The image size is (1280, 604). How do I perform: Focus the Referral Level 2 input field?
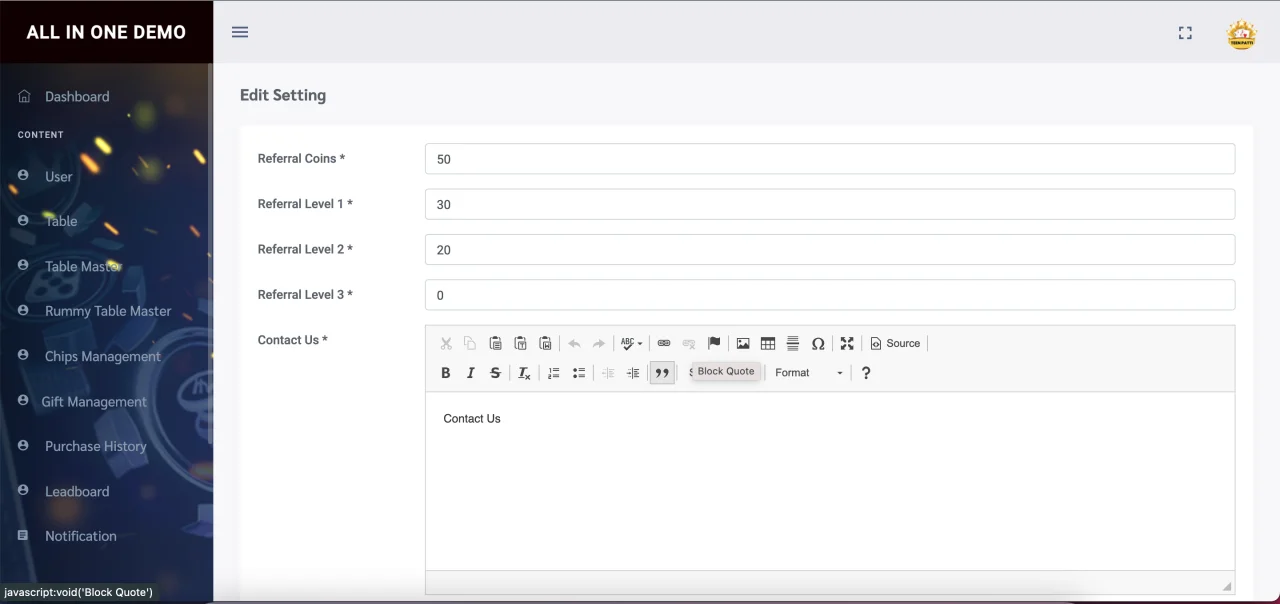tap(830, 250)
